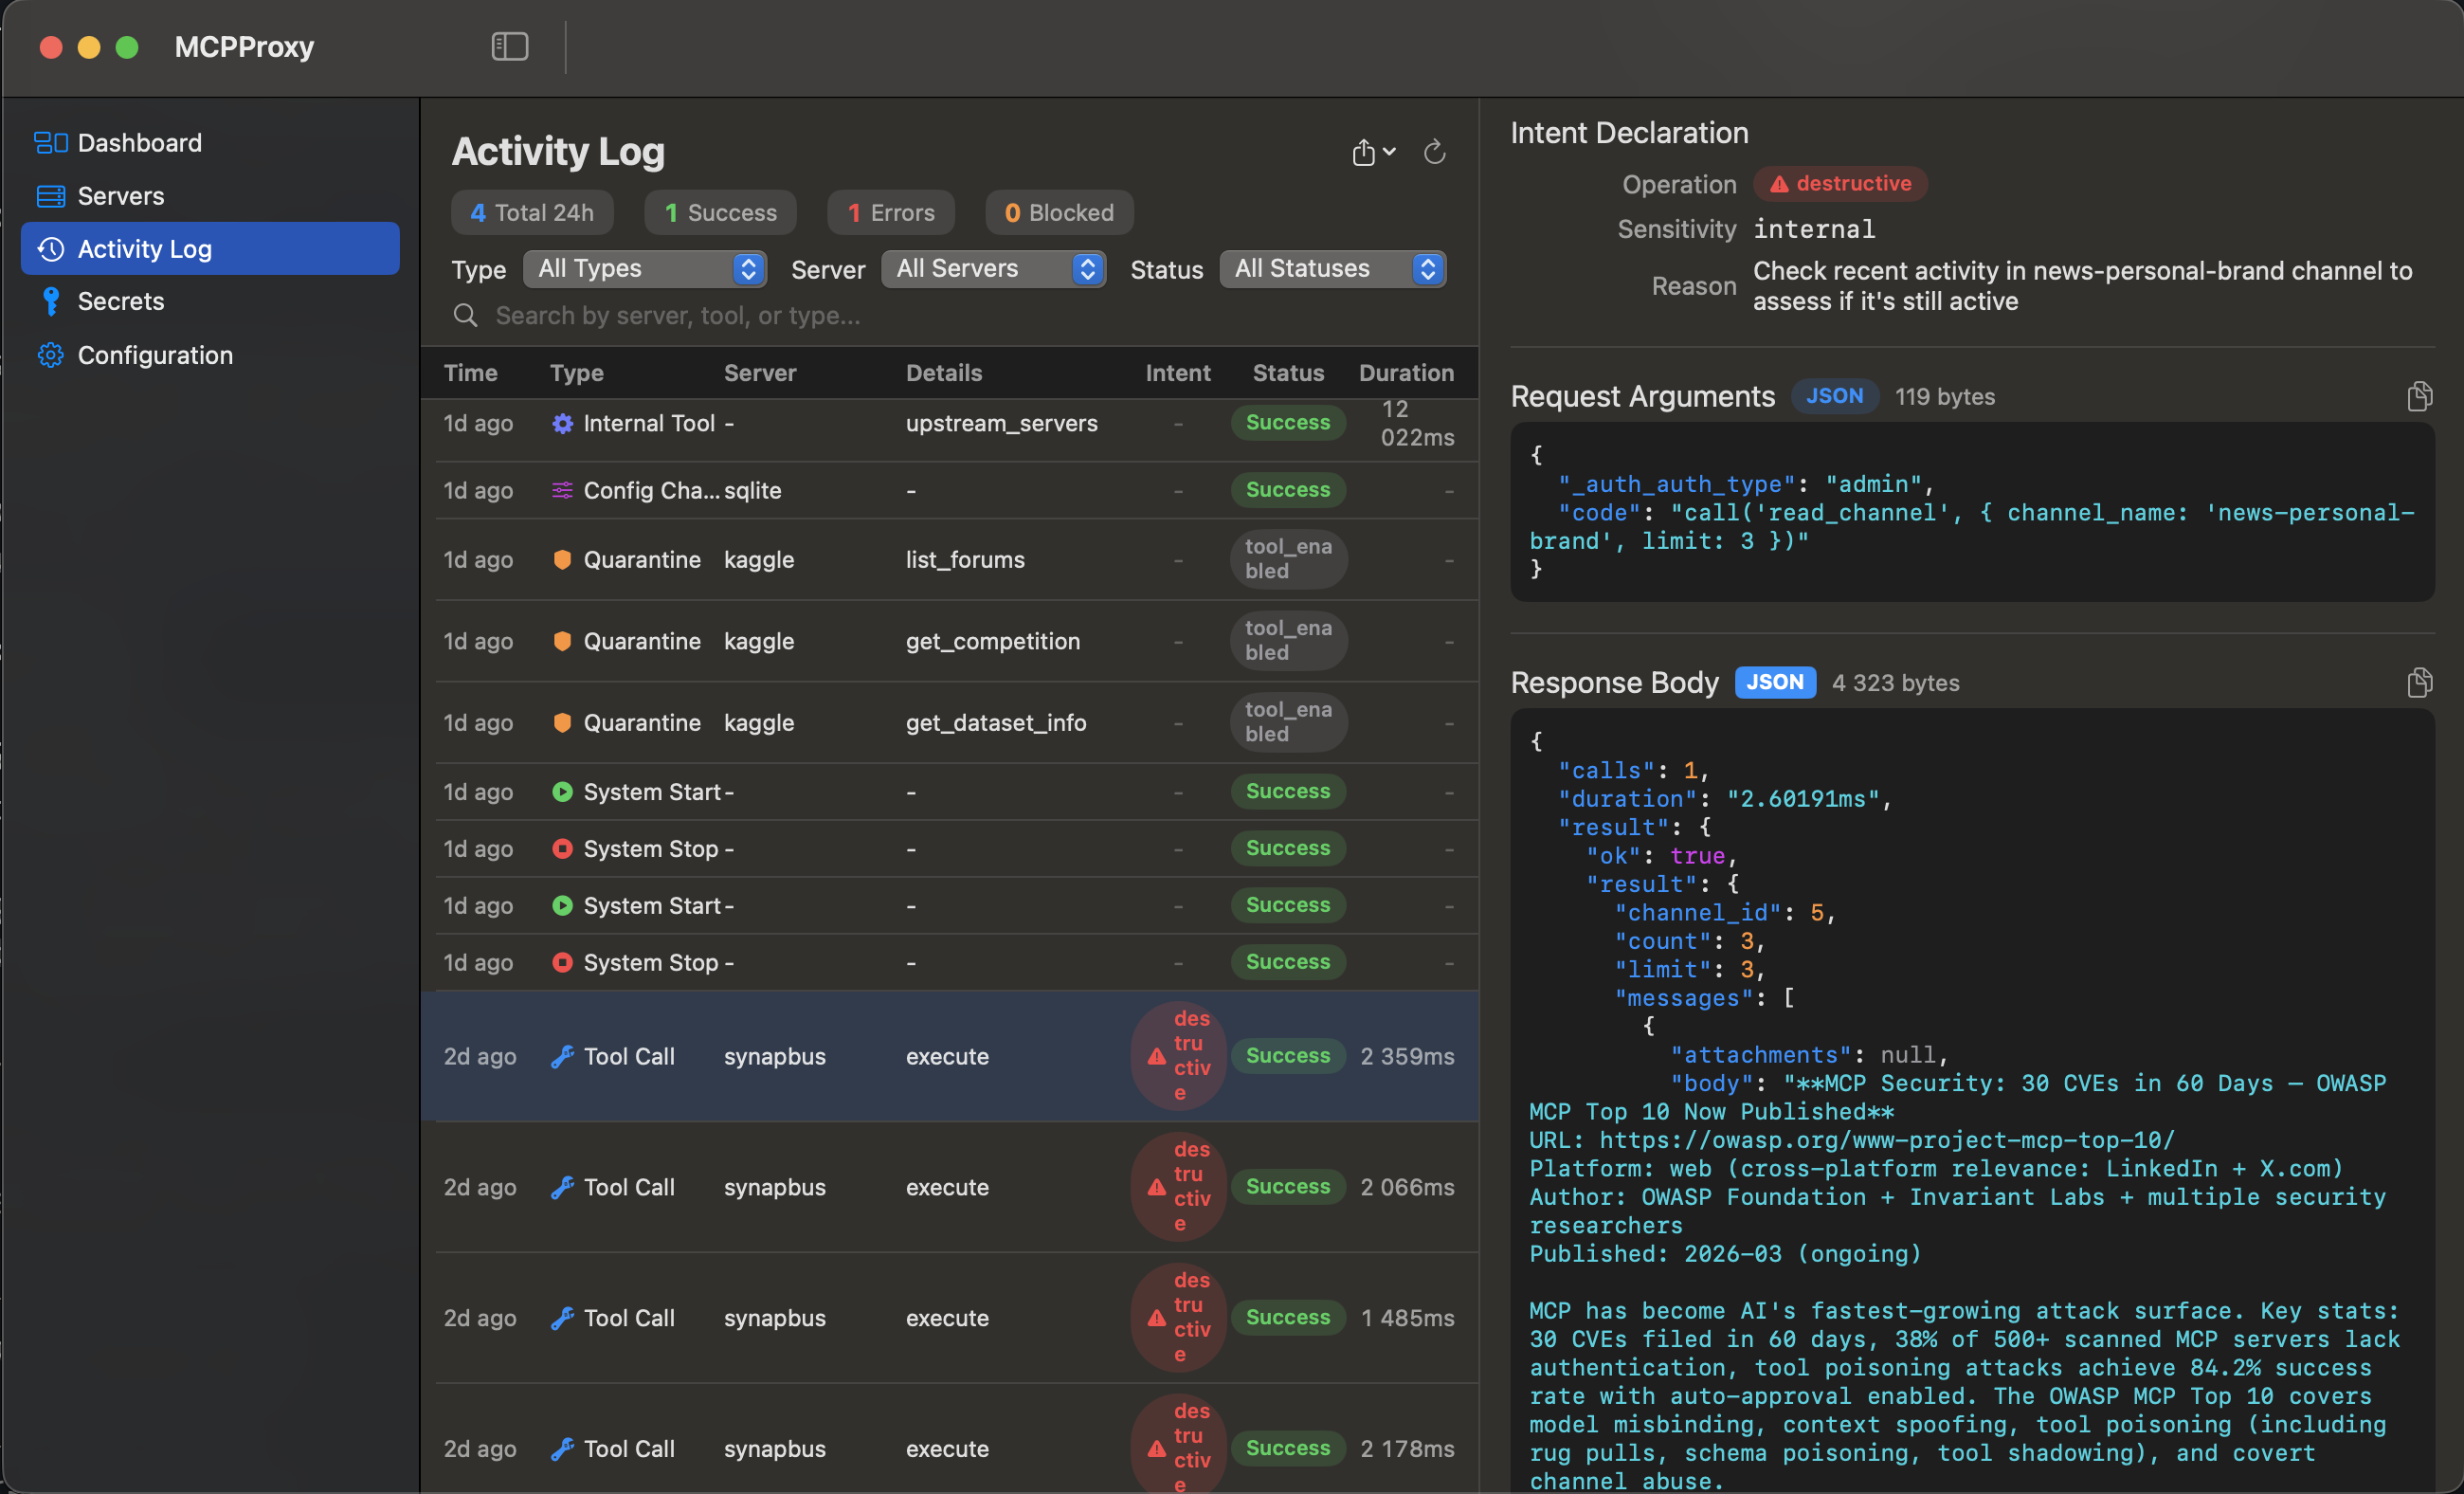
Task: Click the first System Stop red icon
Action: point(563,849)
